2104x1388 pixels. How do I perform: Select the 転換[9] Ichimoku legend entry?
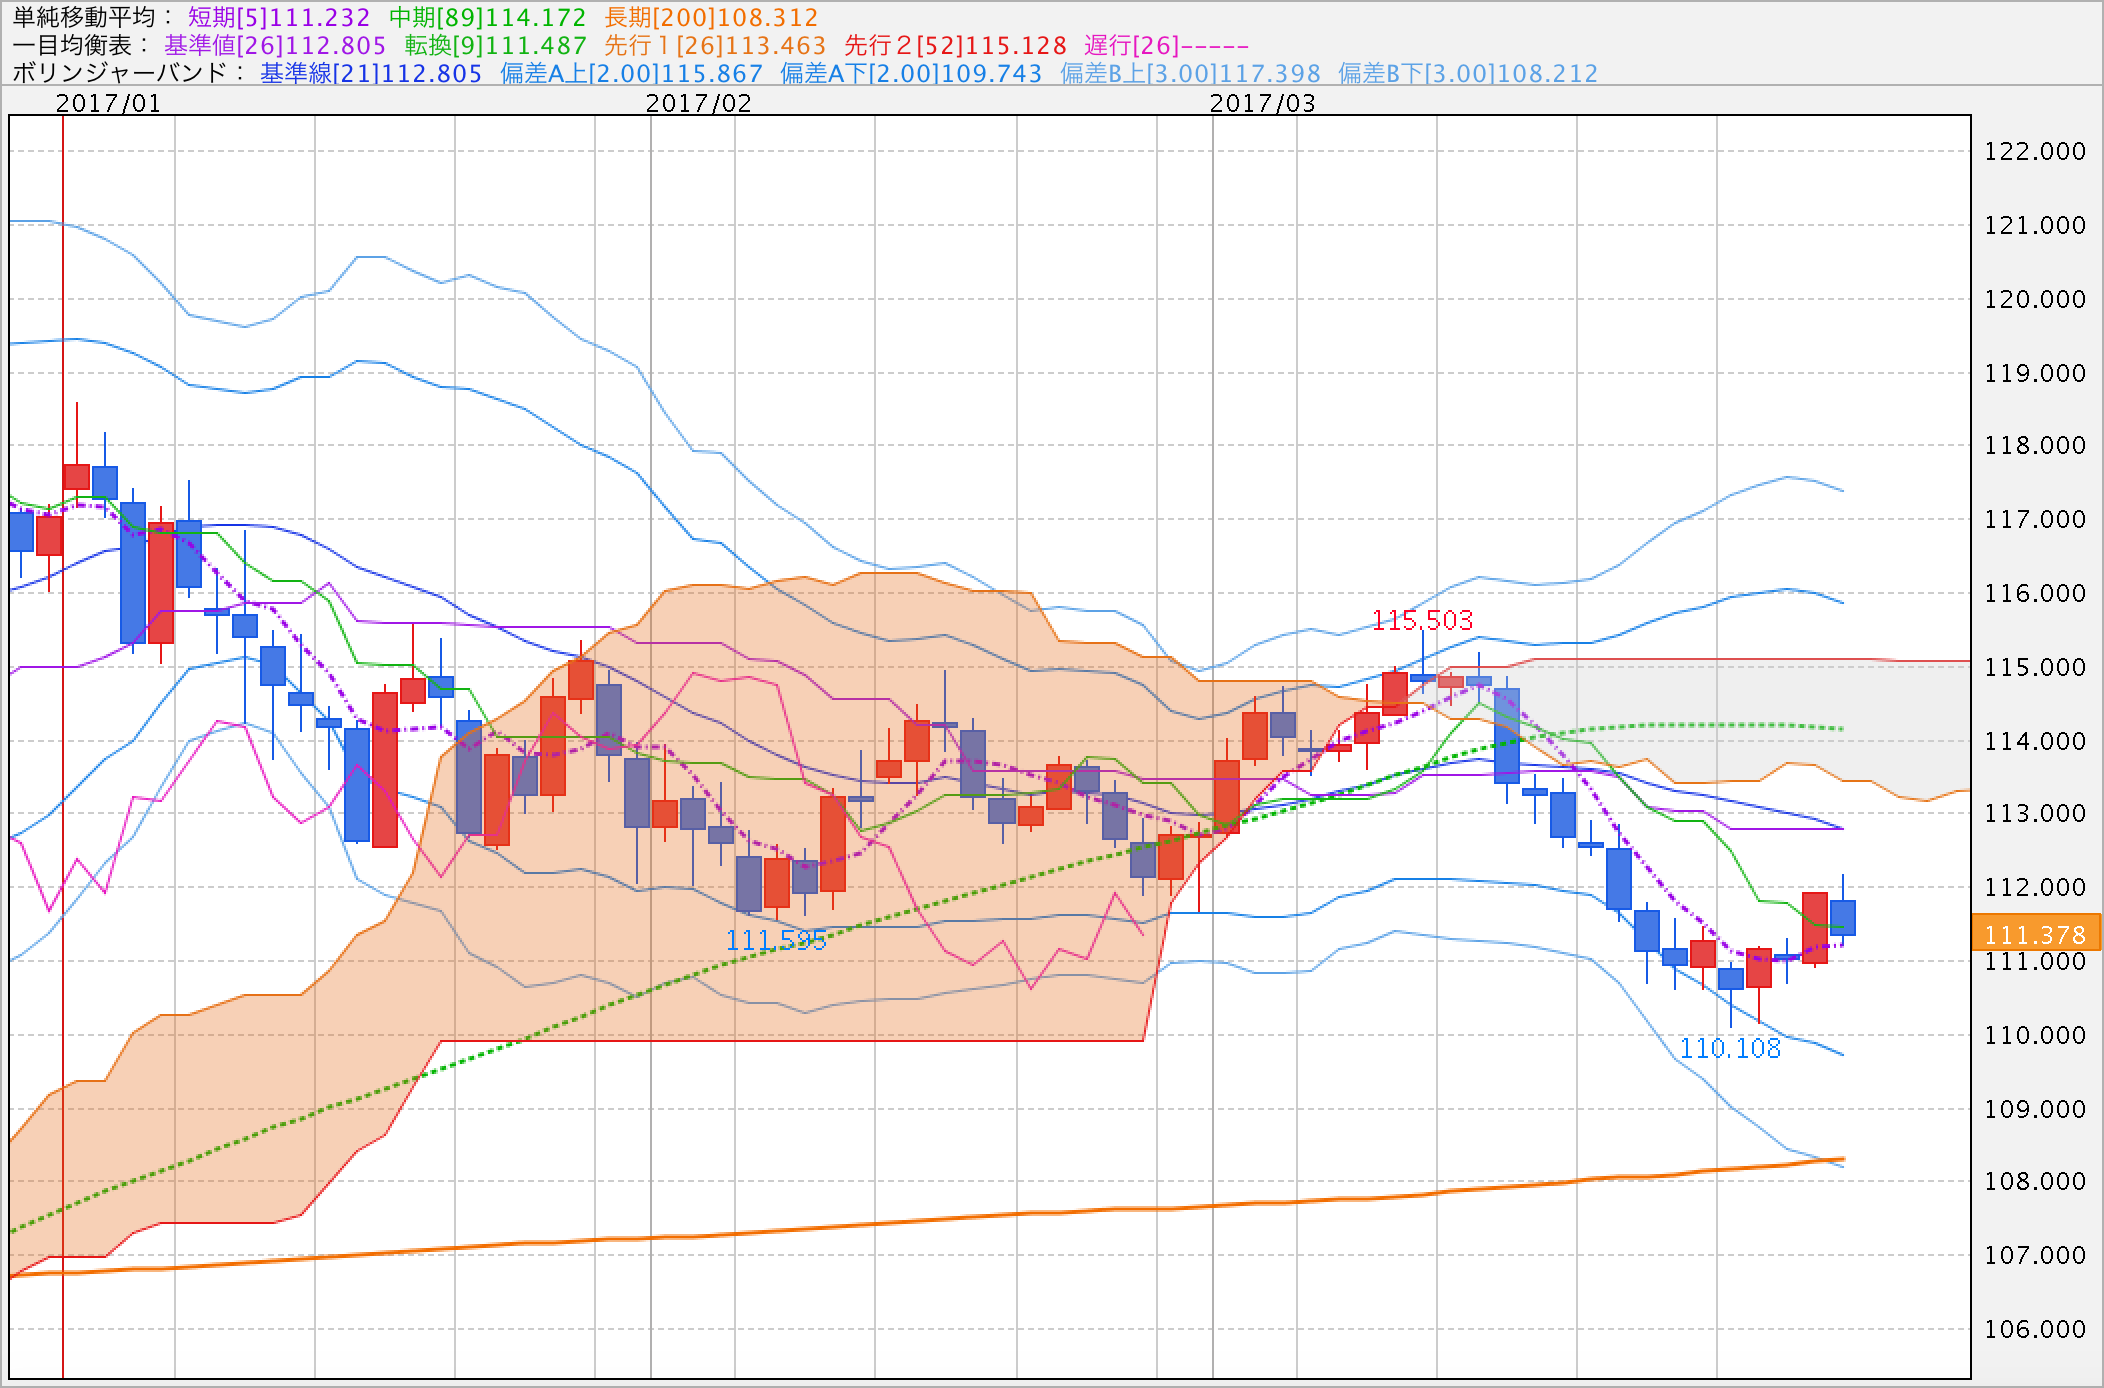click(x=495, y=46)
